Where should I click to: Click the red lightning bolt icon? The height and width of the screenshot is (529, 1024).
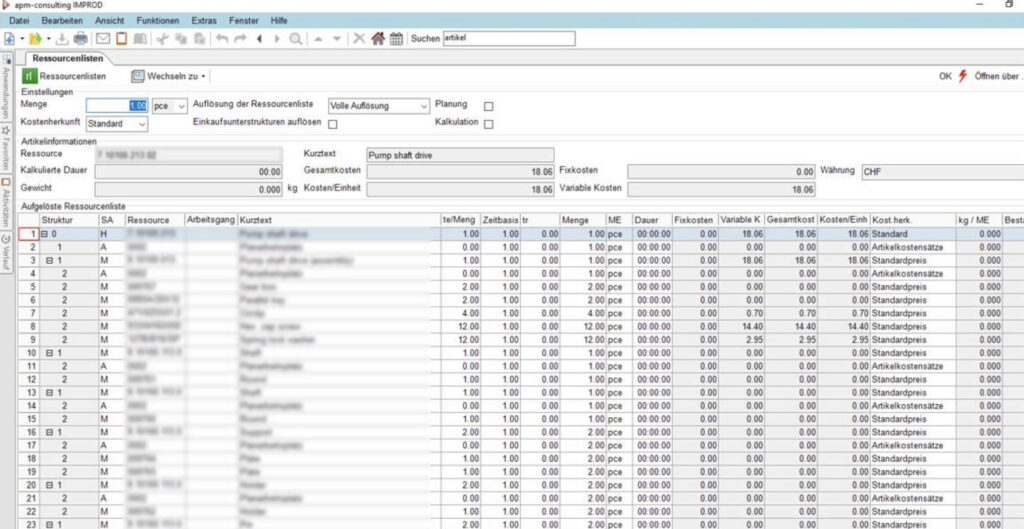click(963, 76)
